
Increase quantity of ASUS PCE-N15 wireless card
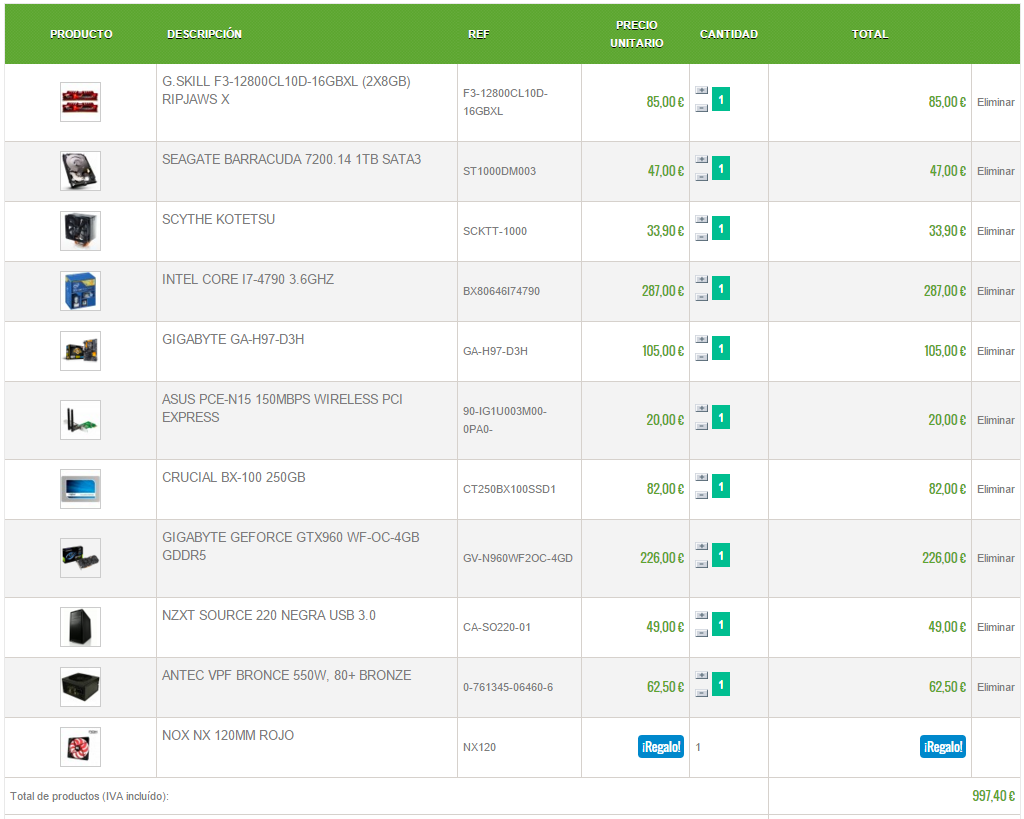701,408
